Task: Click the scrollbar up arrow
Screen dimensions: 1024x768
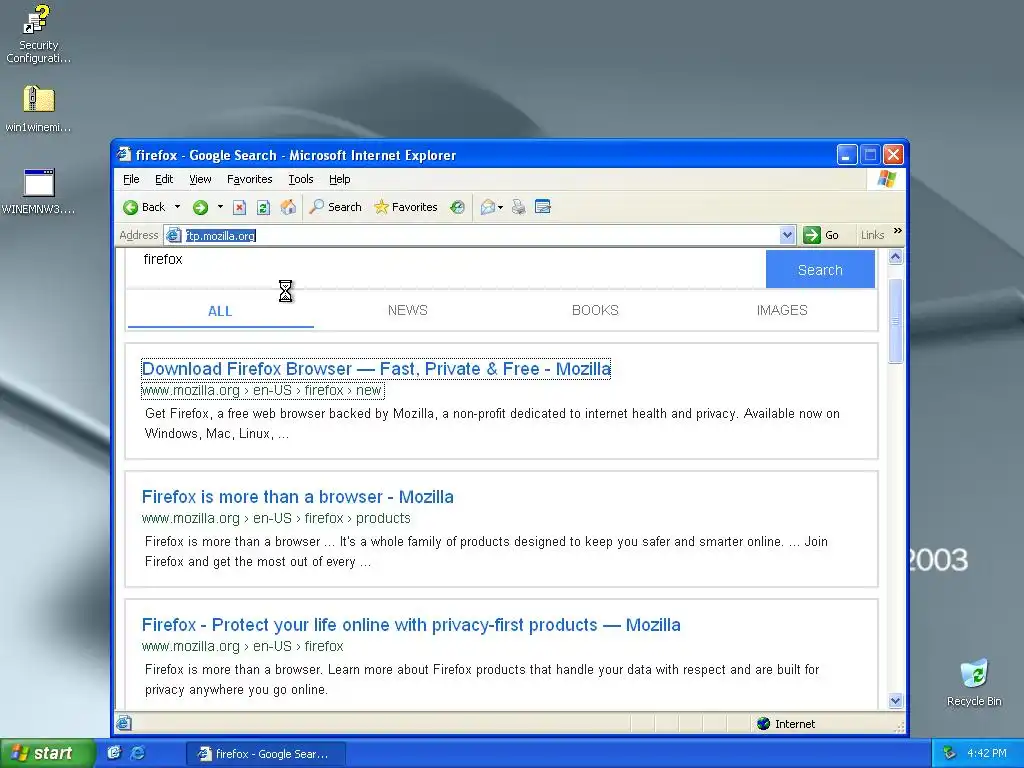Action: coord(895,257)
